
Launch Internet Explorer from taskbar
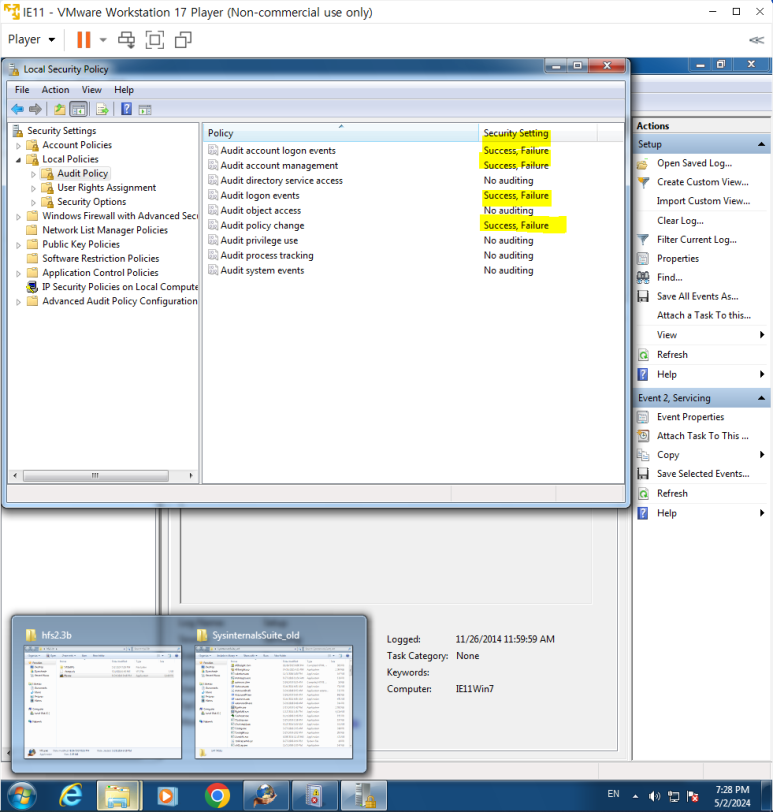point(70,795)
